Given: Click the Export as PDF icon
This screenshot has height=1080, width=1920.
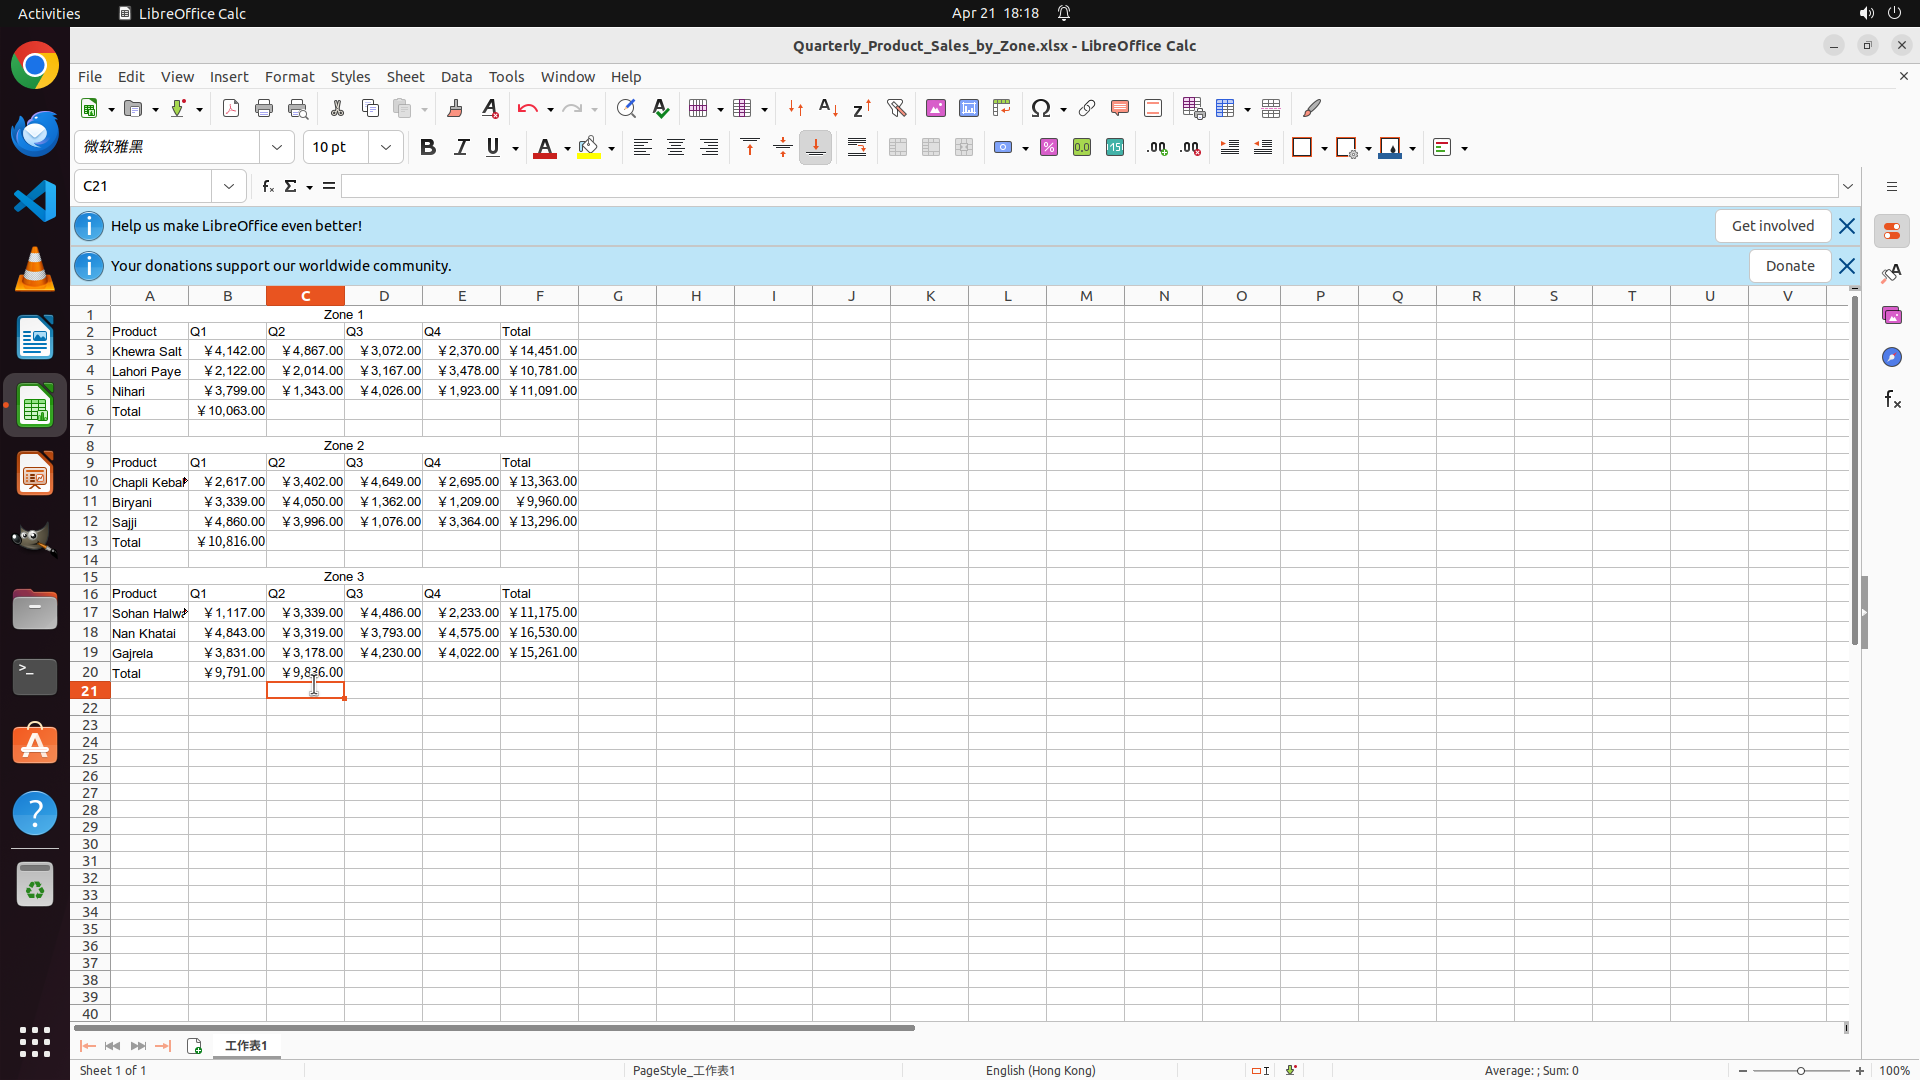Looking at the screenshot, I should (x=231, y=108).
